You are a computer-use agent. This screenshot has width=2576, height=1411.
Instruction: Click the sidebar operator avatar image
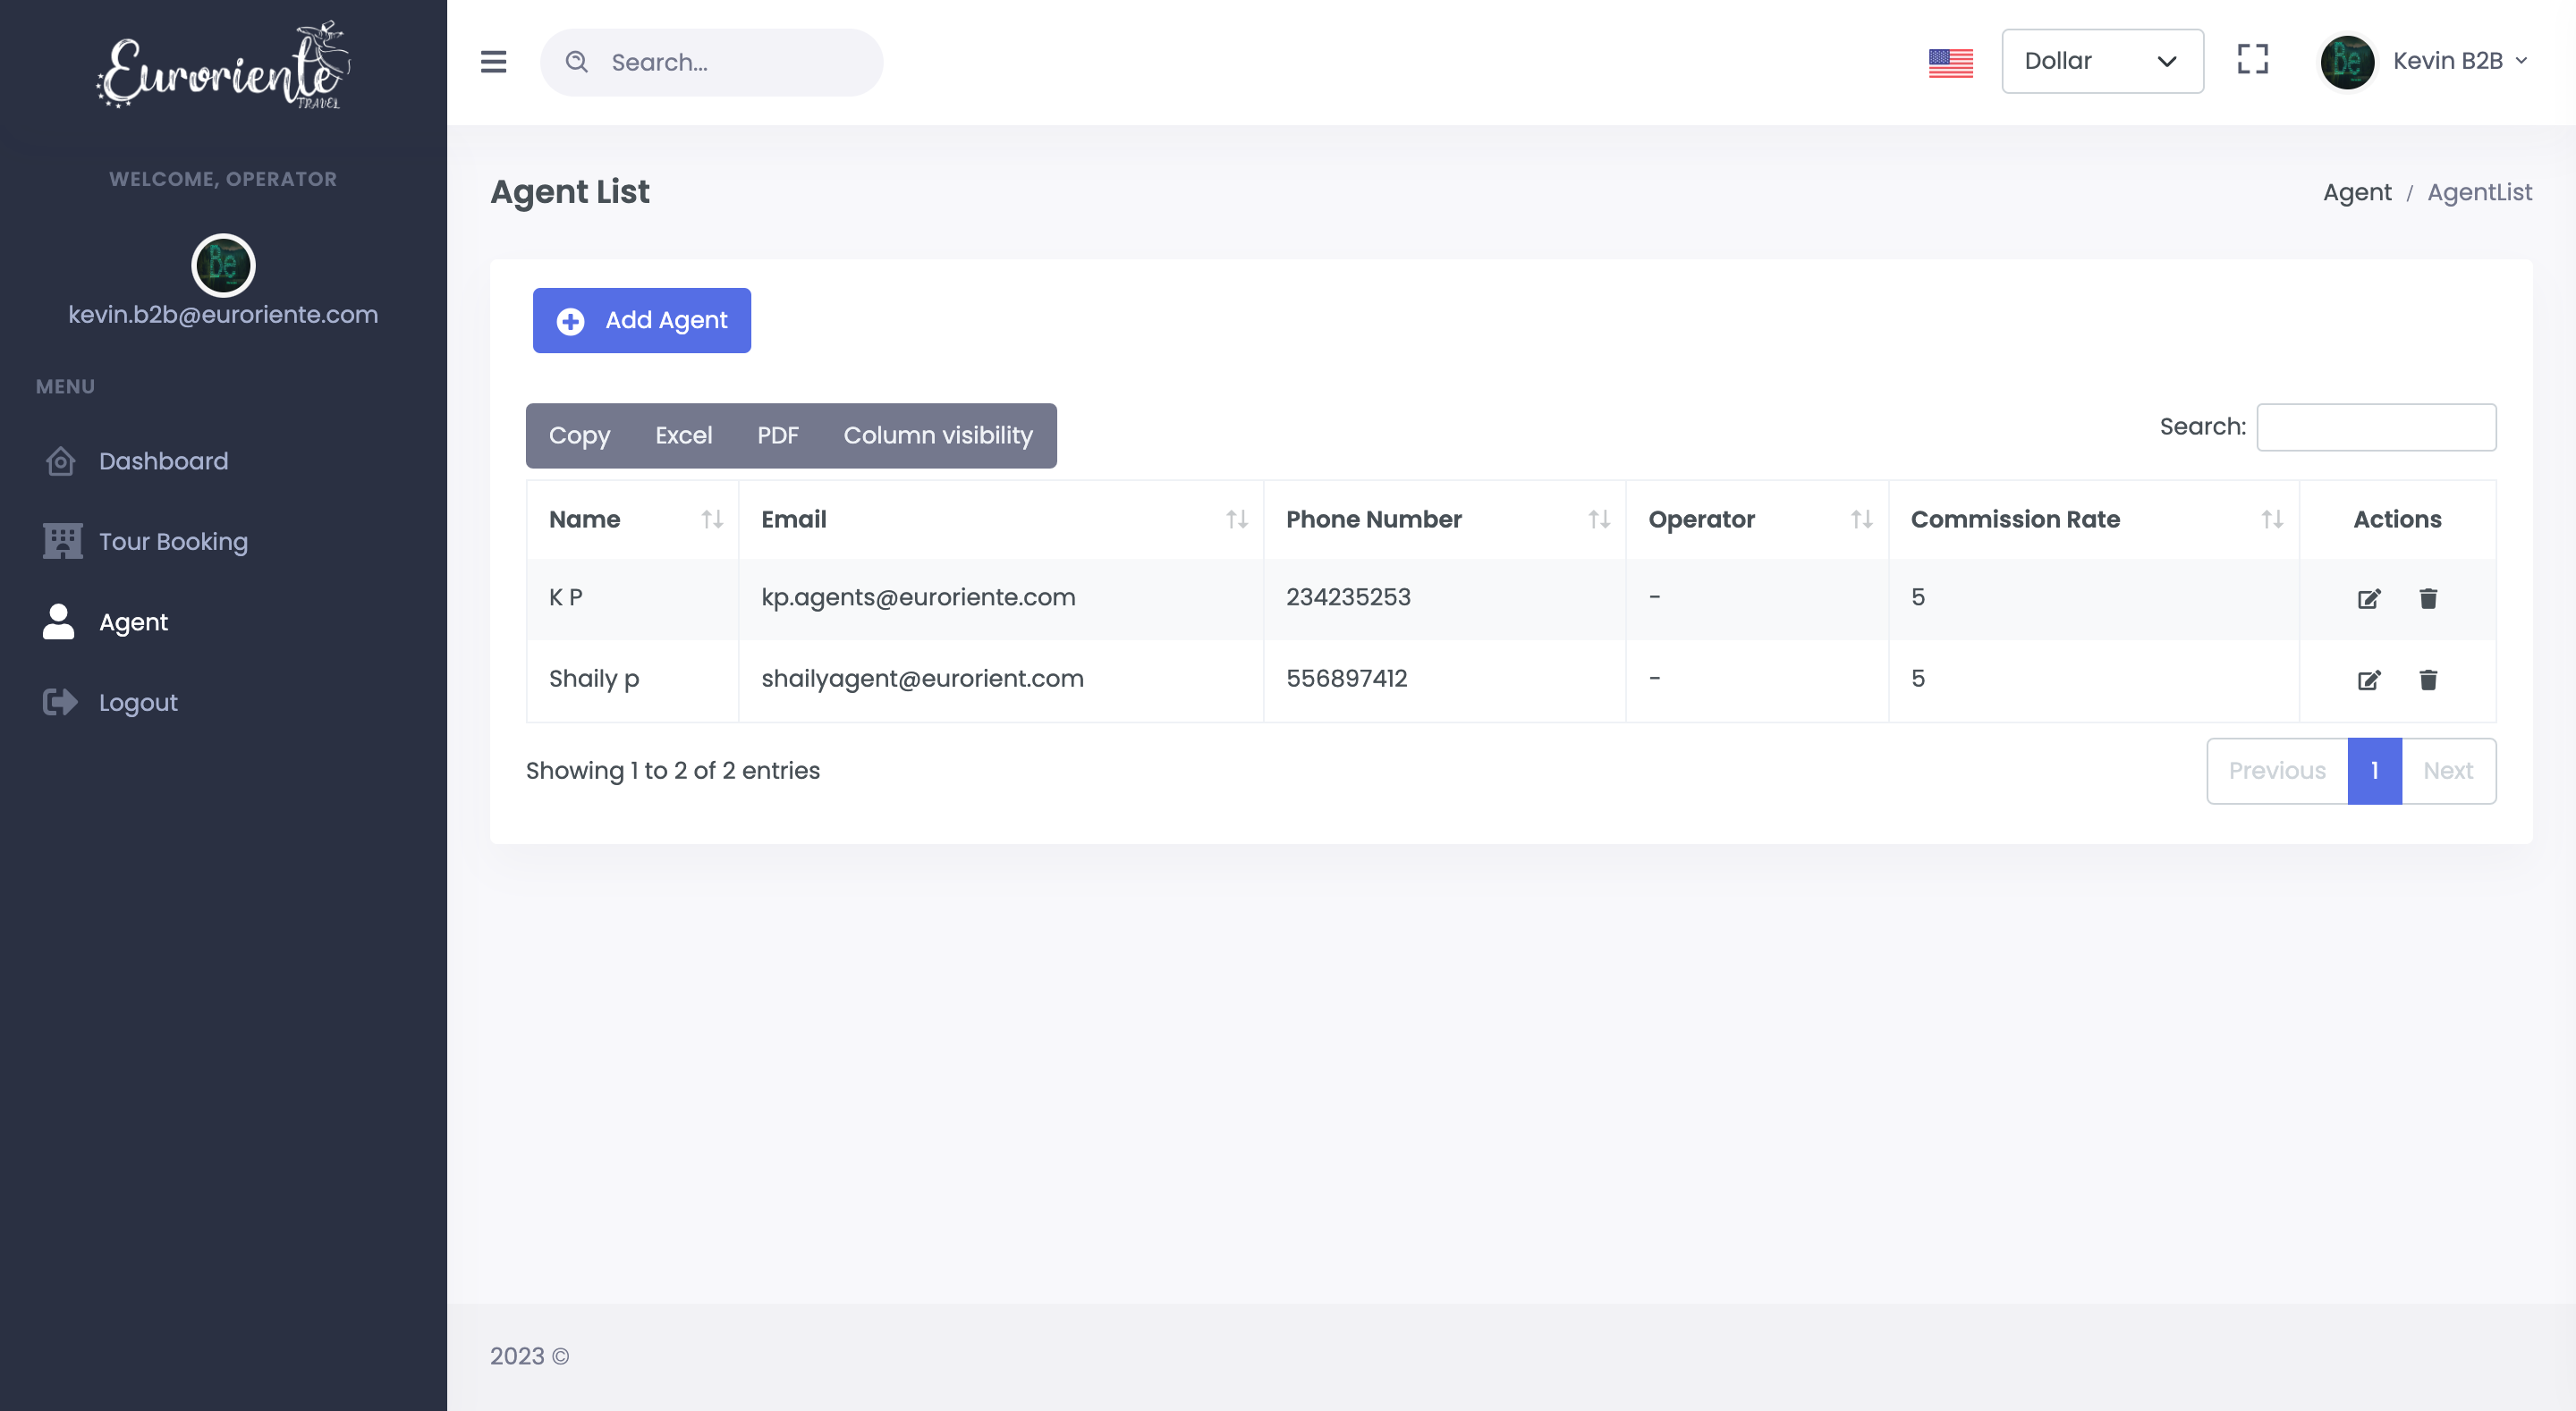tap(223, 265)
